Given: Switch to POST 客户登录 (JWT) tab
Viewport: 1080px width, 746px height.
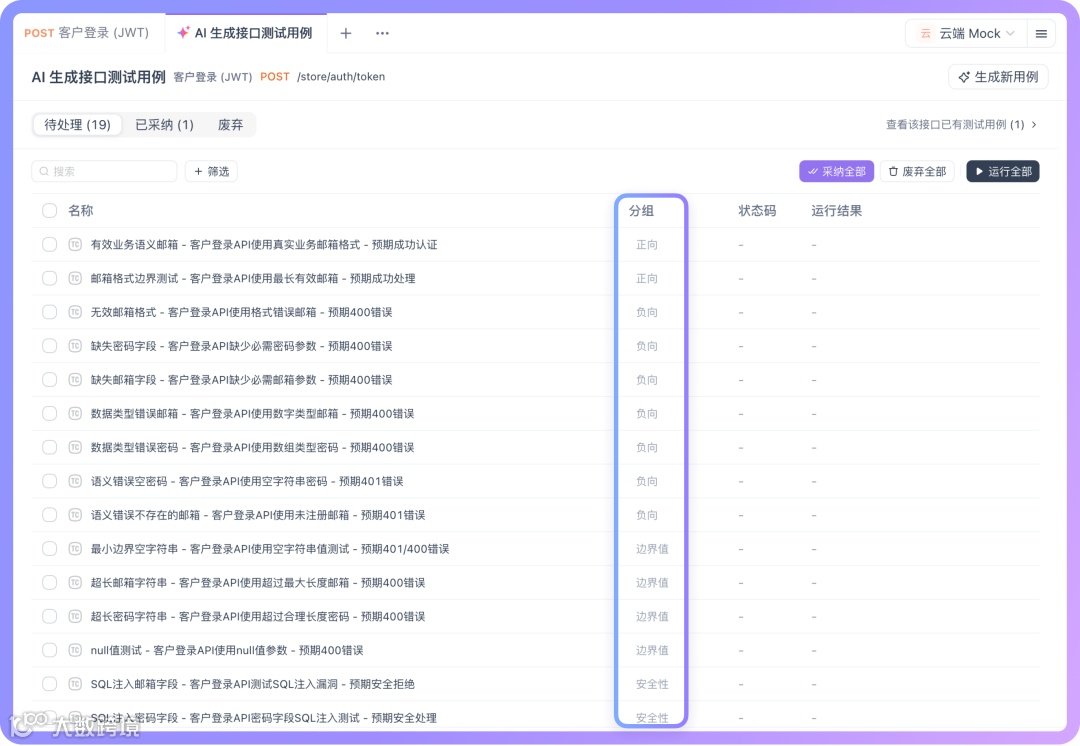Looking at the screenshot, I should coord(87,33).
